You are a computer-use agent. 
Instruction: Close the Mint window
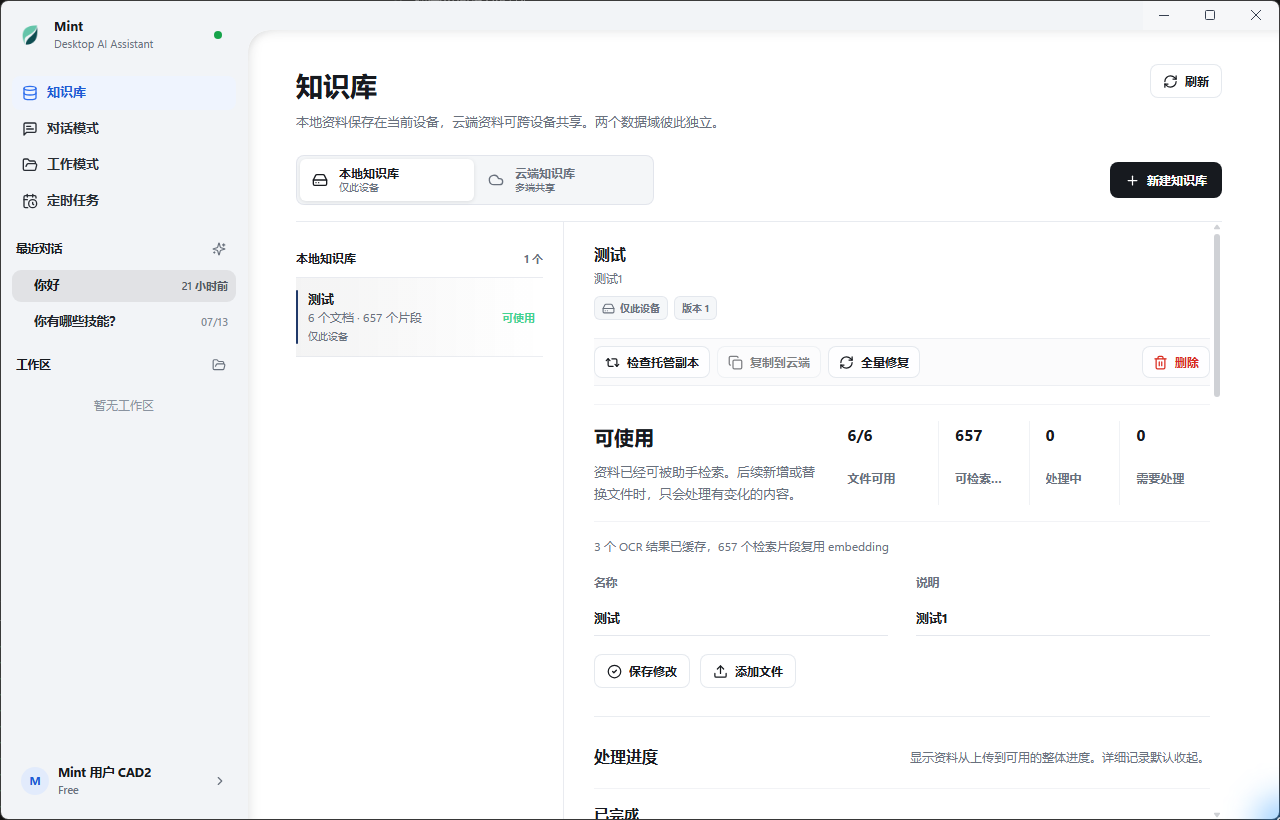(1256, 15)
